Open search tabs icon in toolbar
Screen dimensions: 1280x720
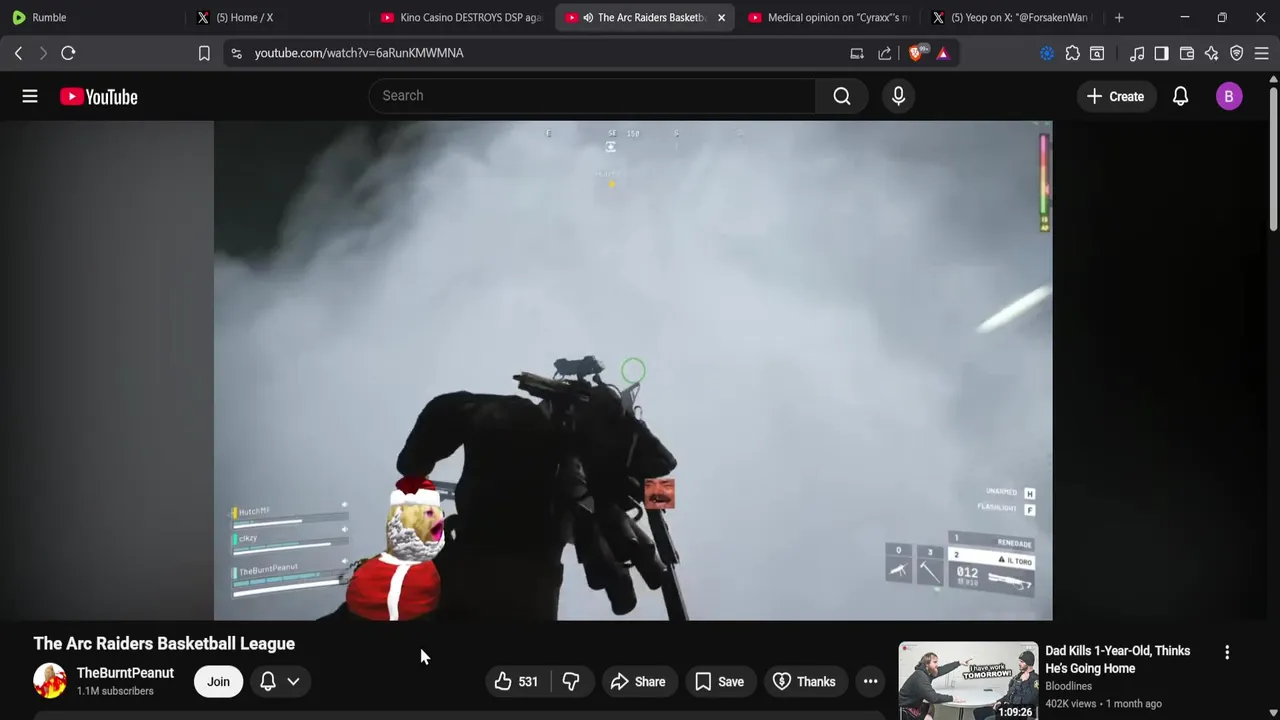coord(1097,53)
